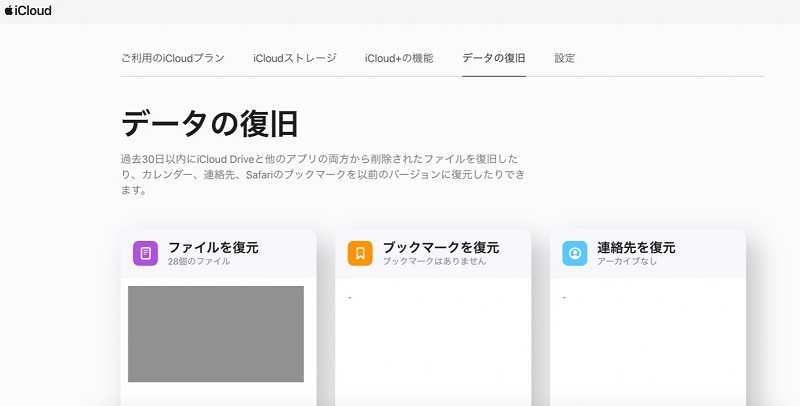800x406 pixels.
Task: Open the iCloud+の機能 tab
Action: tap(399, 58)
